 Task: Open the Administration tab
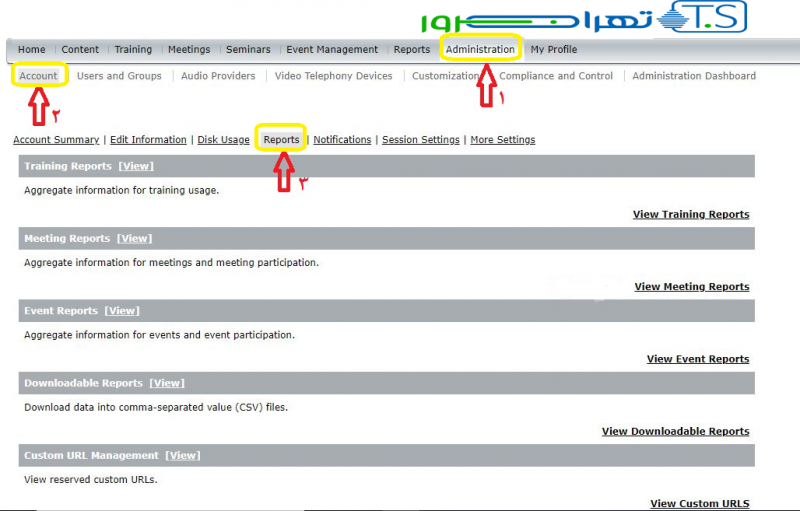(480, 49)
